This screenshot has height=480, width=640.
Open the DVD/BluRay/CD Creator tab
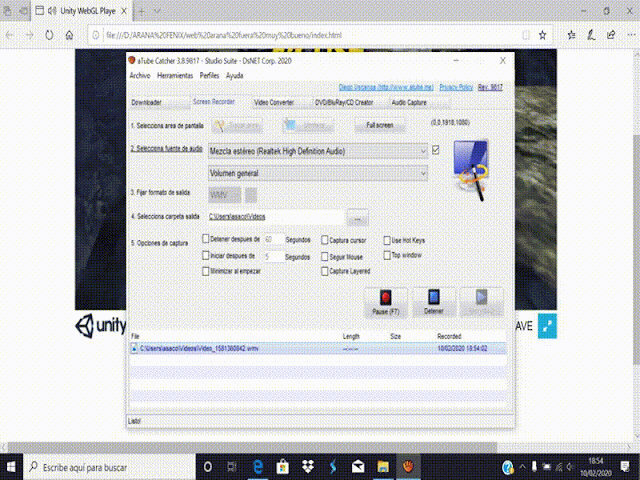click(x=350, y=102)
